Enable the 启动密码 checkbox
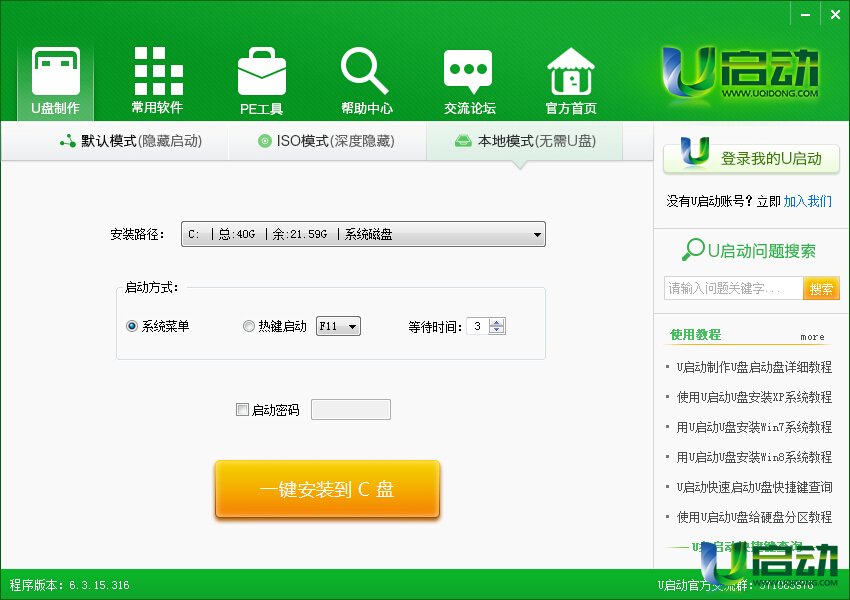The height and width of the screenshot is (600, 850). pos(242,409)
